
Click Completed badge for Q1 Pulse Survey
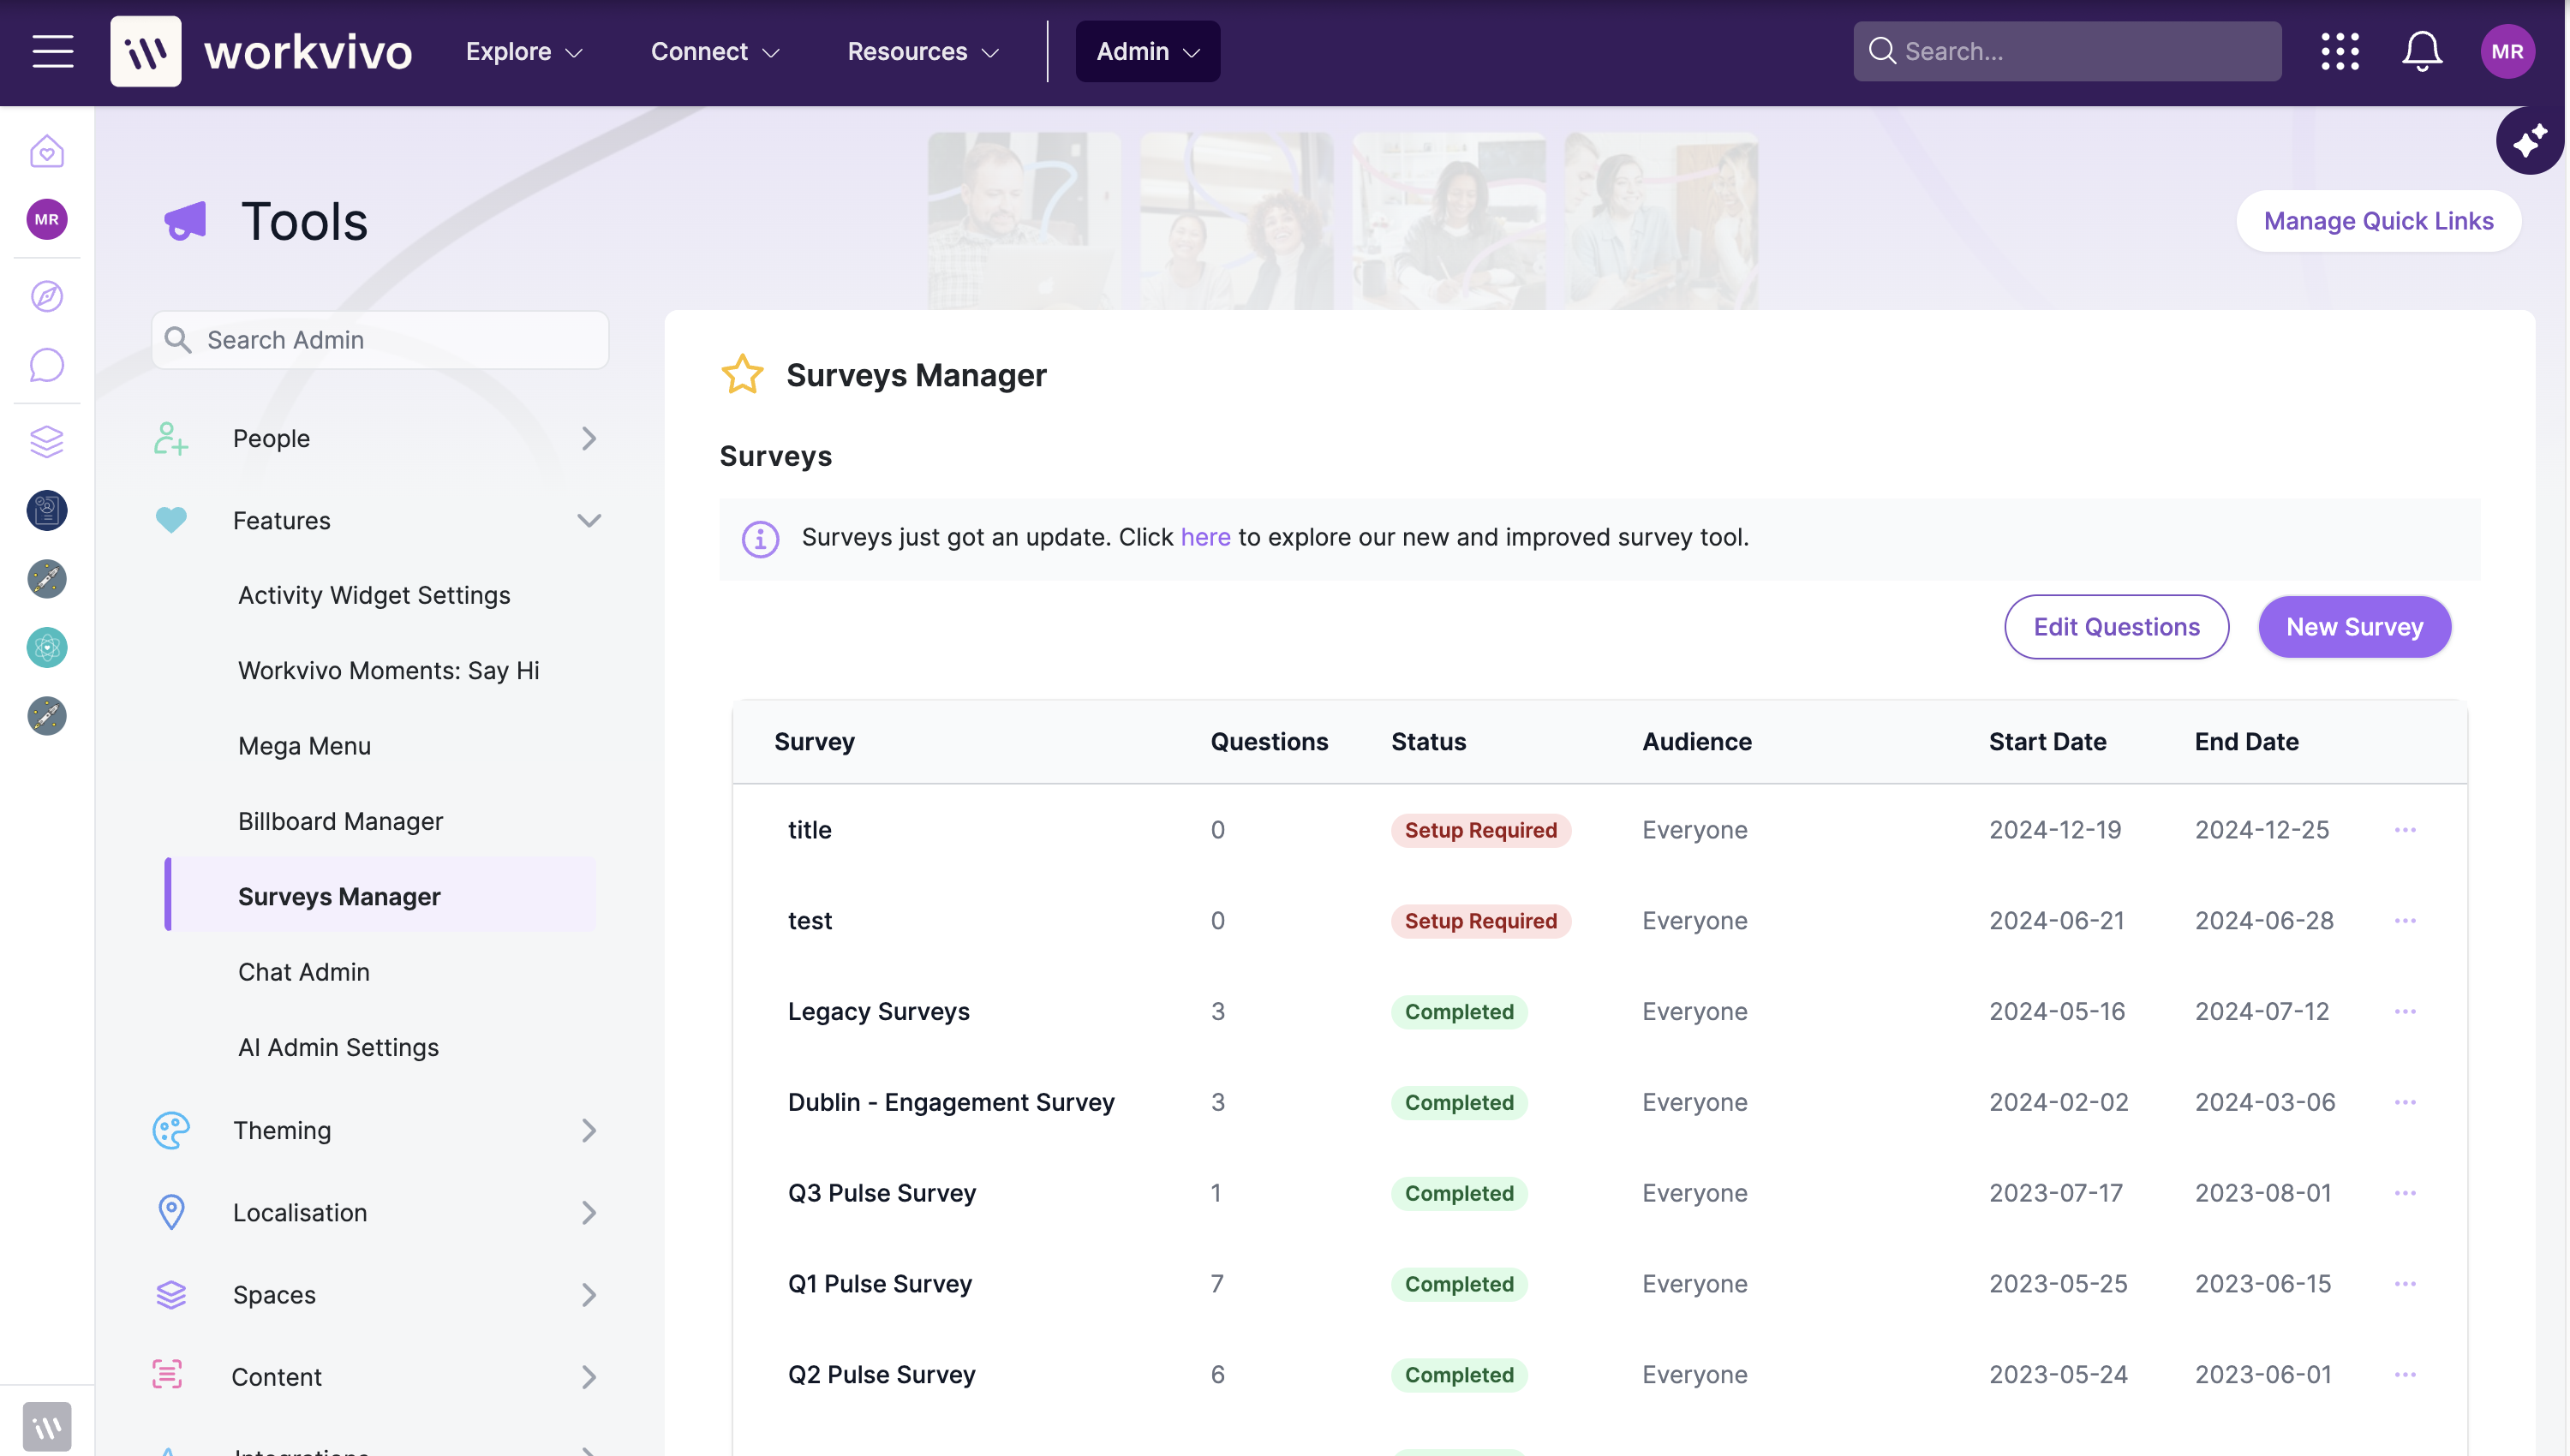point(1458,1284)
